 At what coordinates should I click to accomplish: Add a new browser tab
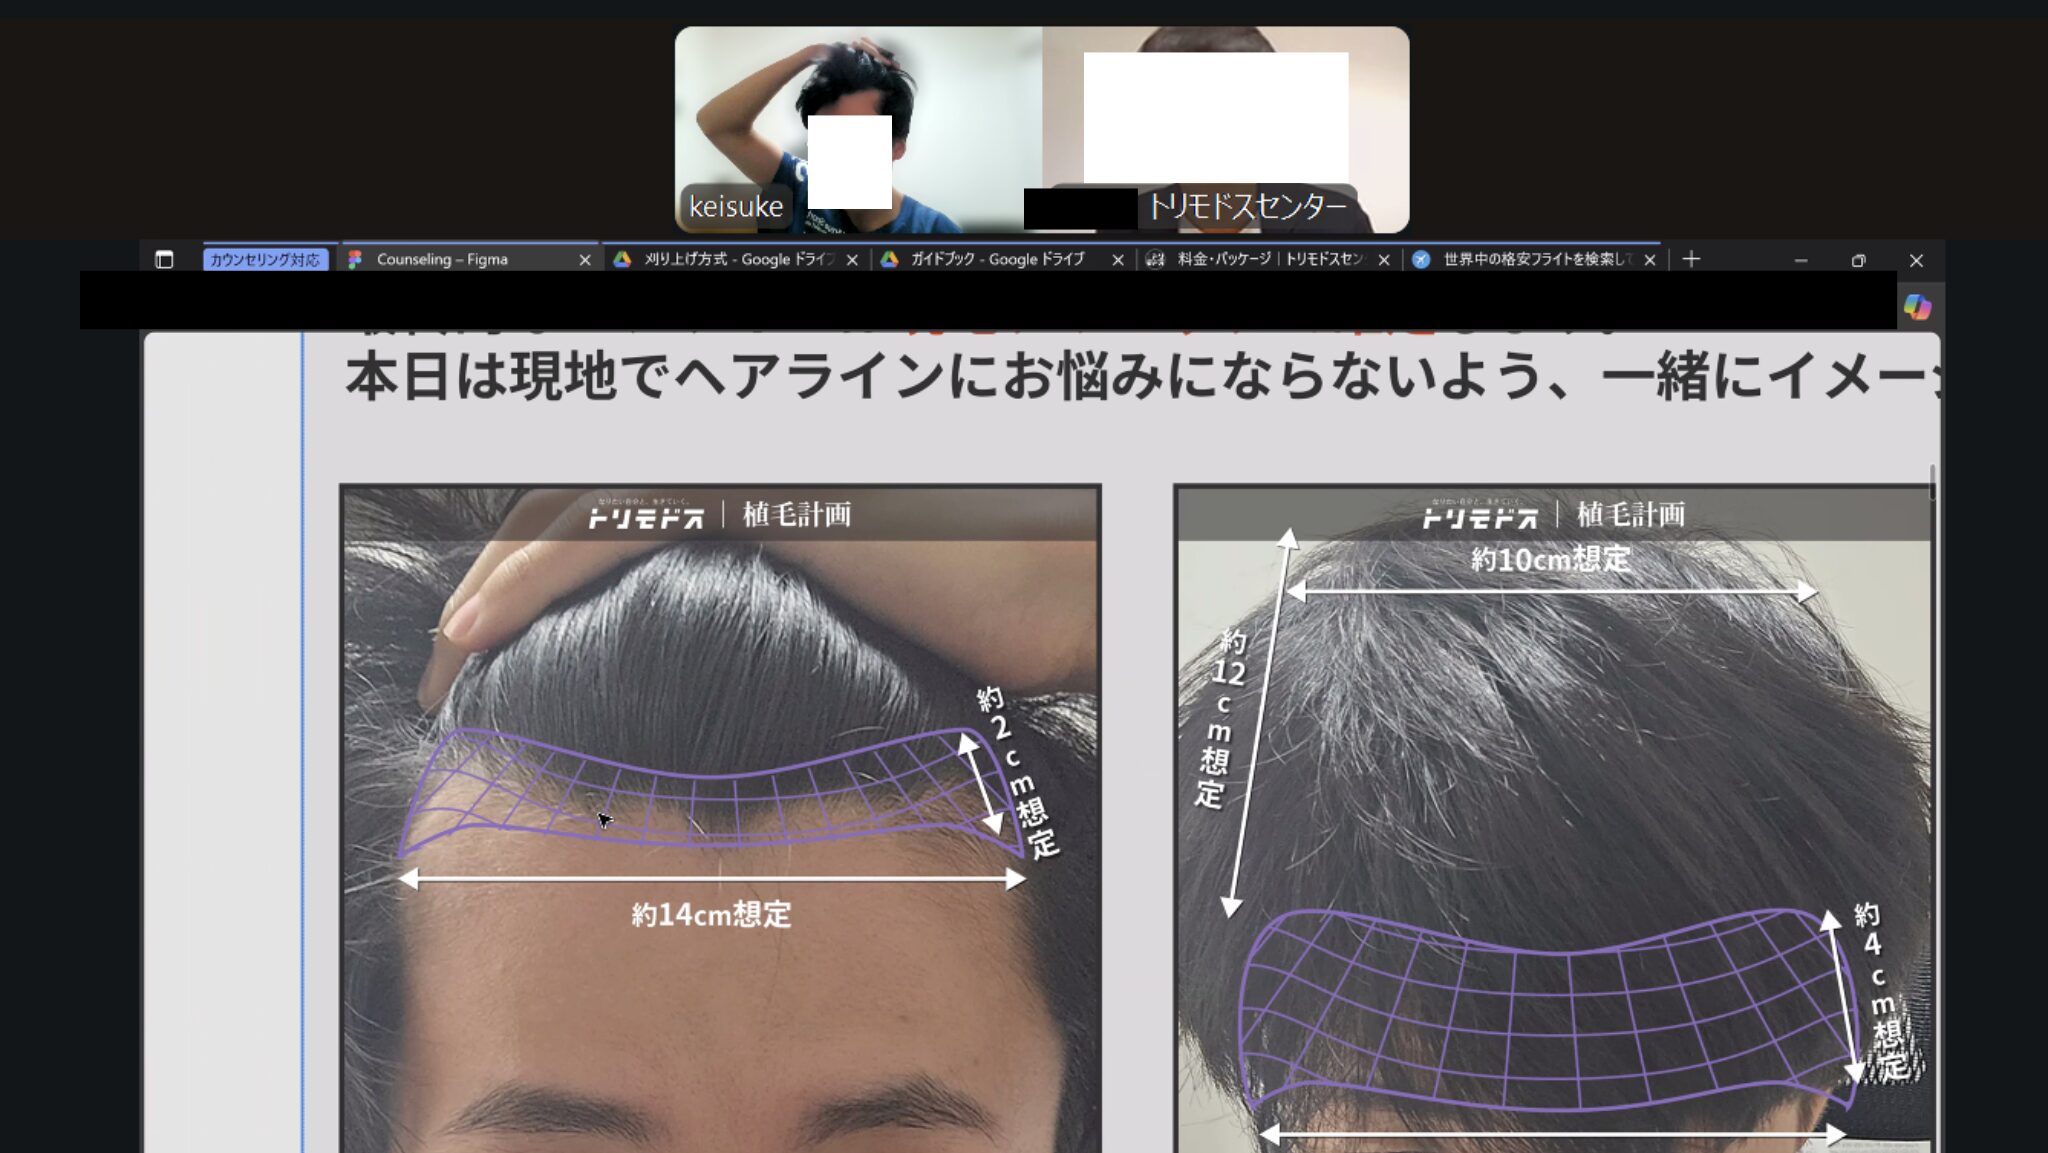(x=1691, y=260)
